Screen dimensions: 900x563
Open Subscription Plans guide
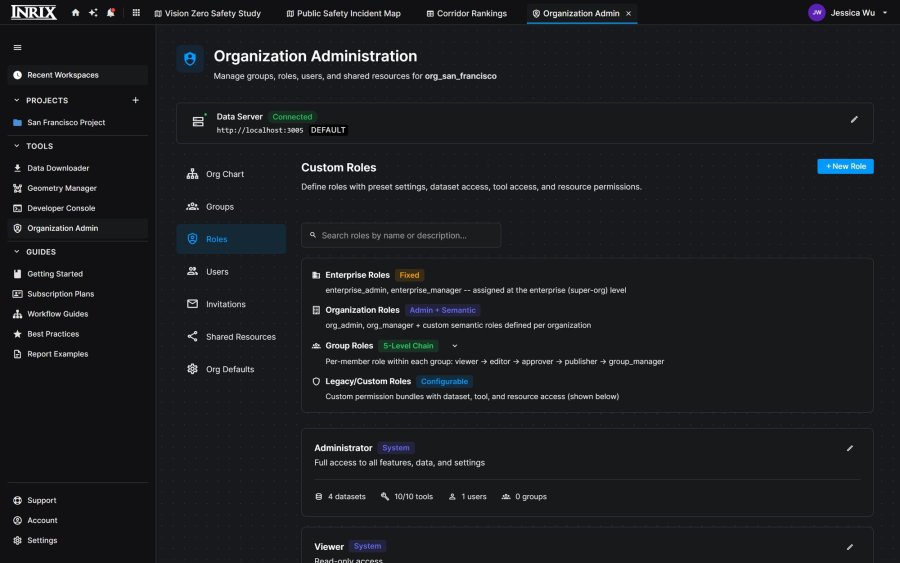[77, 294]
